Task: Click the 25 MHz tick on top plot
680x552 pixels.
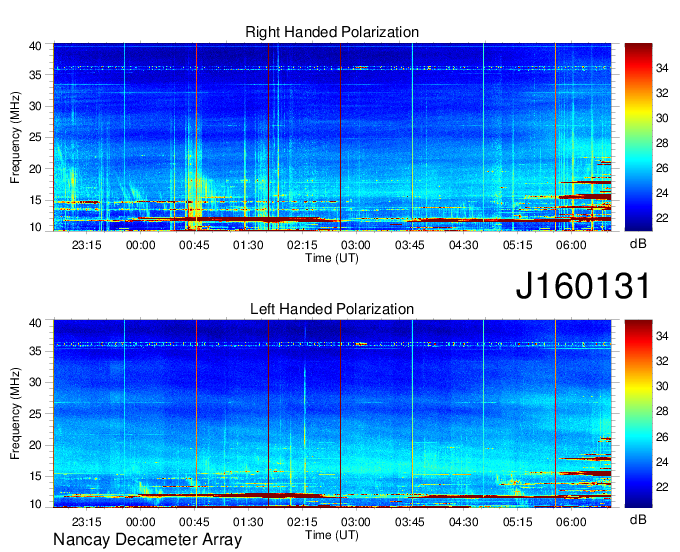Action: pos(35,138)
